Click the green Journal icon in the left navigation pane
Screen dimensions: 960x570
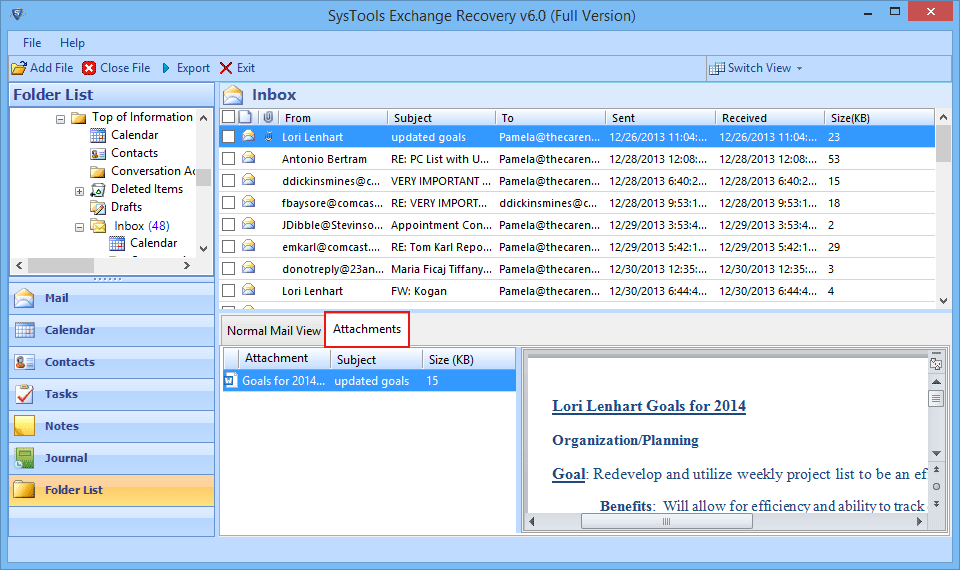click(24, 457)
